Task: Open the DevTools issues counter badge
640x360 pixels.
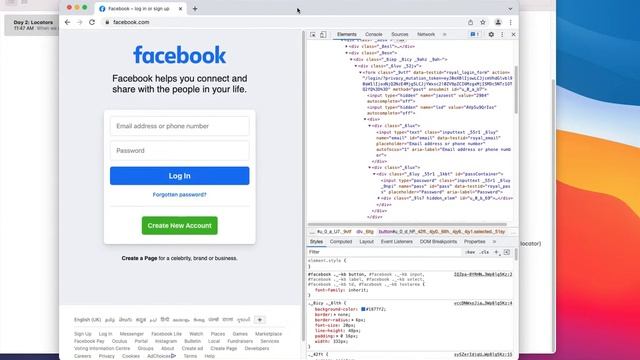Action: 474,35
